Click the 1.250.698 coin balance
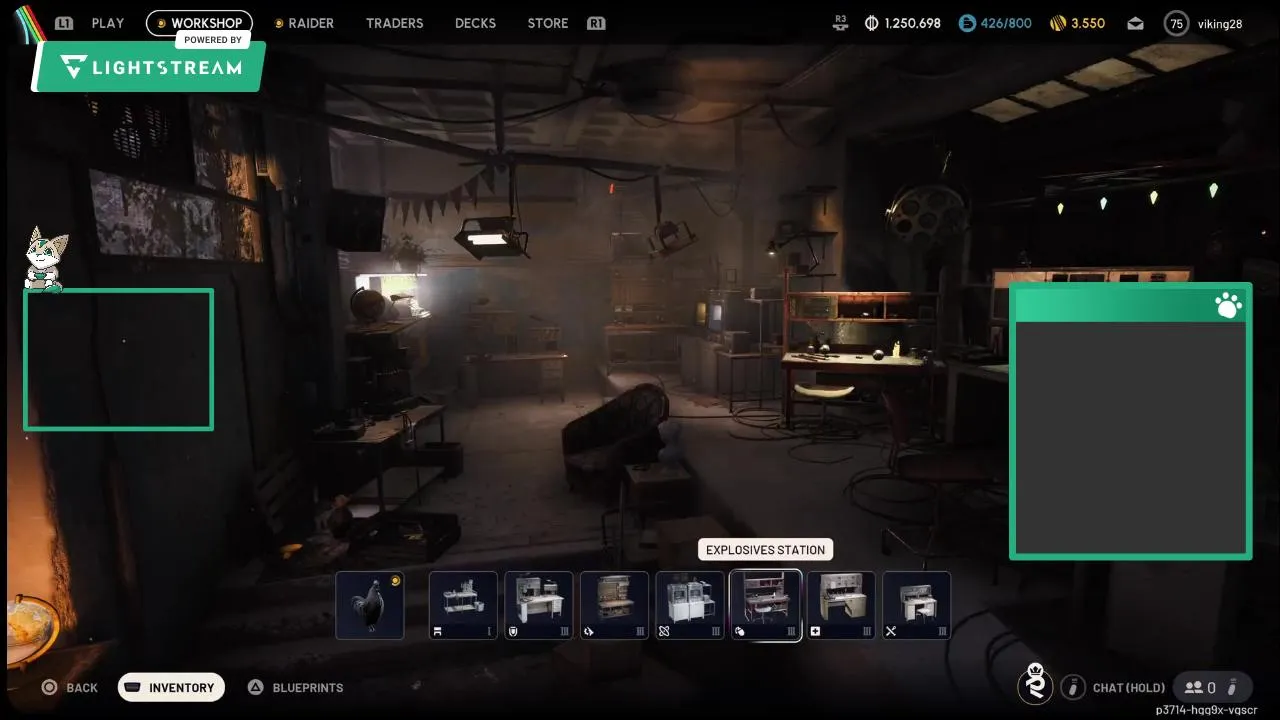 pyautogui.click(x=913, y=23)
